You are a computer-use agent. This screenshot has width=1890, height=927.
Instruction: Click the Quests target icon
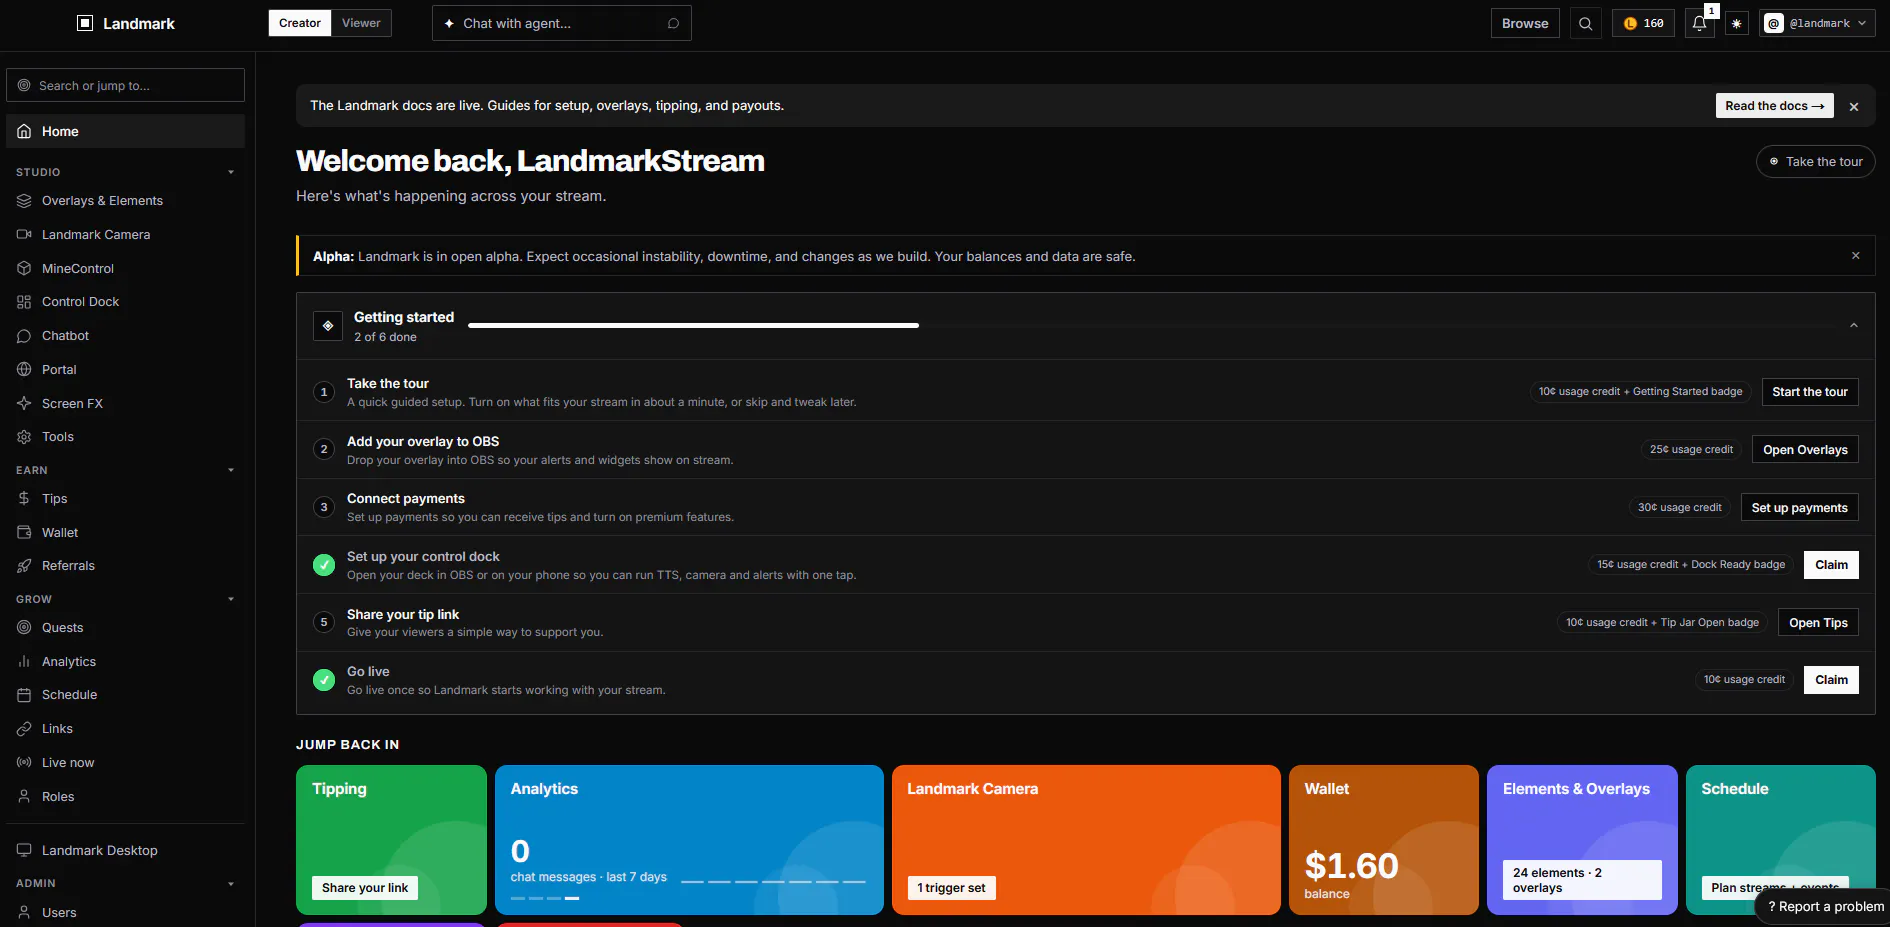tap(24, 627)
